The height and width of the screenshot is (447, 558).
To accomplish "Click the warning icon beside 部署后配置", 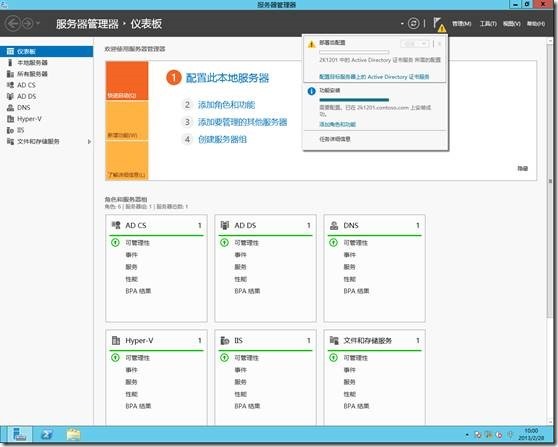I will click(x=311, y=44).
